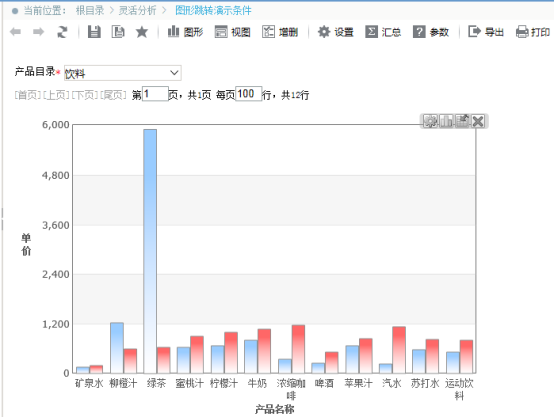This screenshot has width=554, height=417.
Task: Open the 产品目录 dropdown
Action: (123, 73)
